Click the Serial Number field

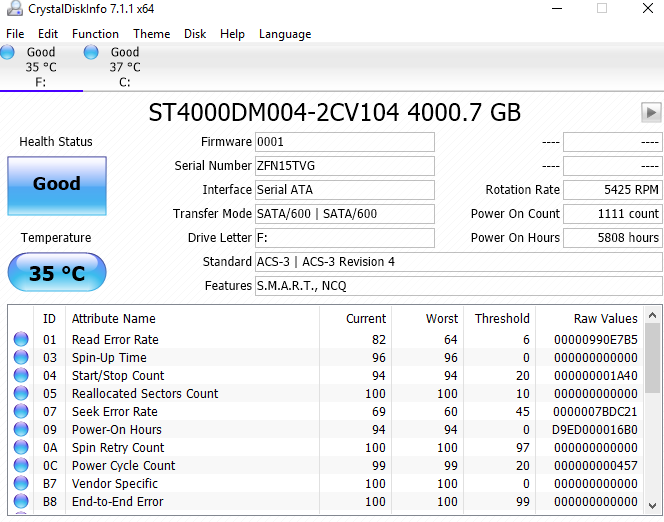[x=345, y=166]
